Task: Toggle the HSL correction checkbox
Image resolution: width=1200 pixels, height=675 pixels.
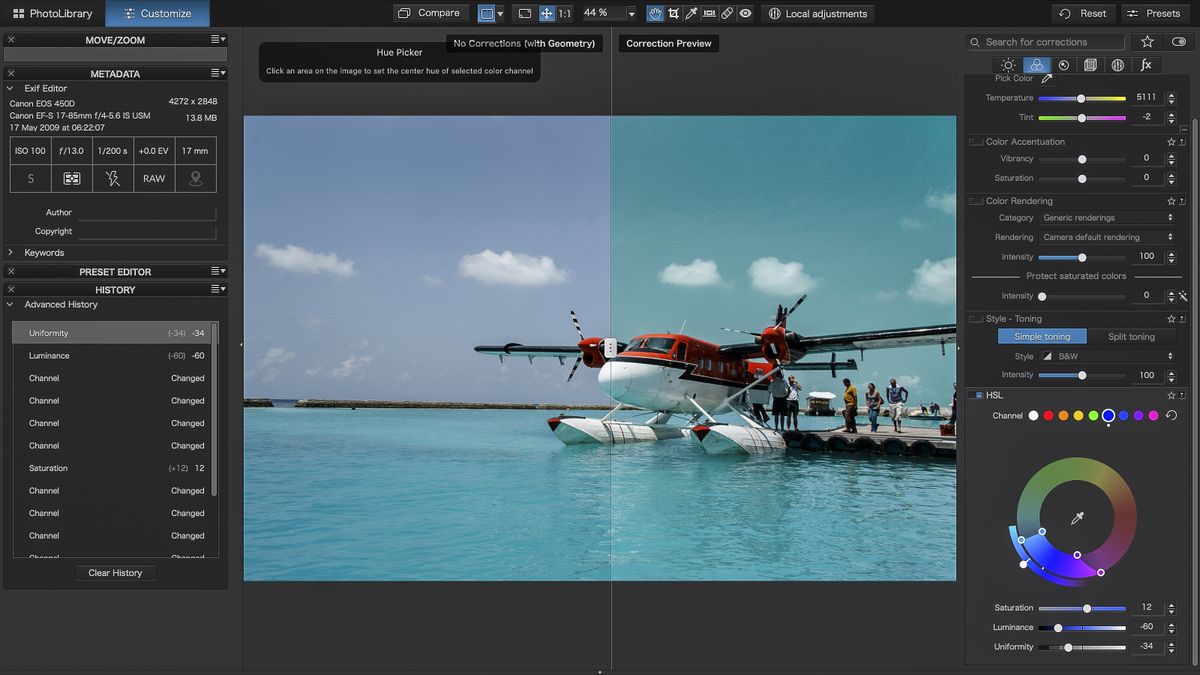Action: coord(977,395)
